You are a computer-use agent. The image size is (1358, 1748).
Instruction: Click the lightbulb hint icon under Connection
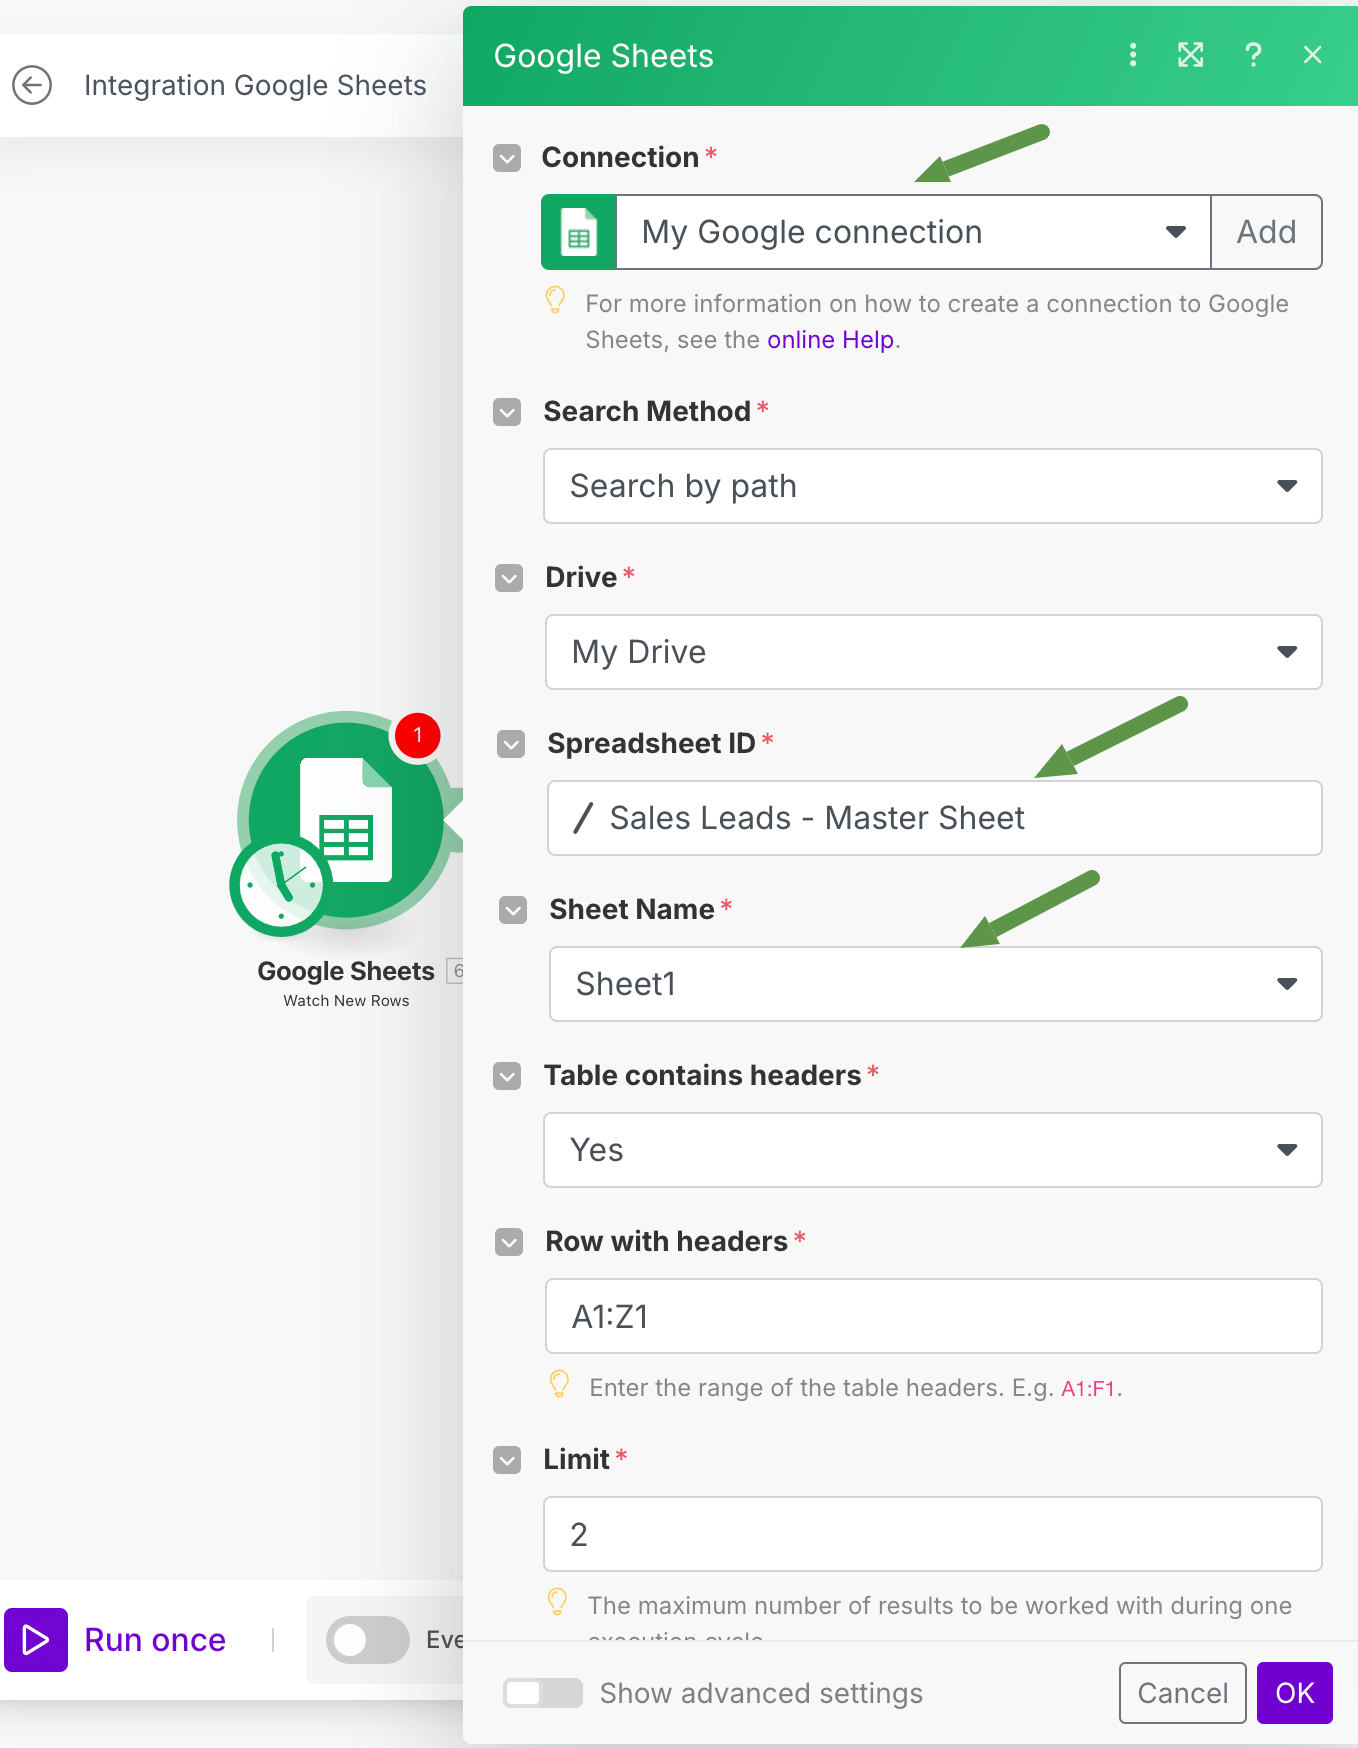(555, 300)
